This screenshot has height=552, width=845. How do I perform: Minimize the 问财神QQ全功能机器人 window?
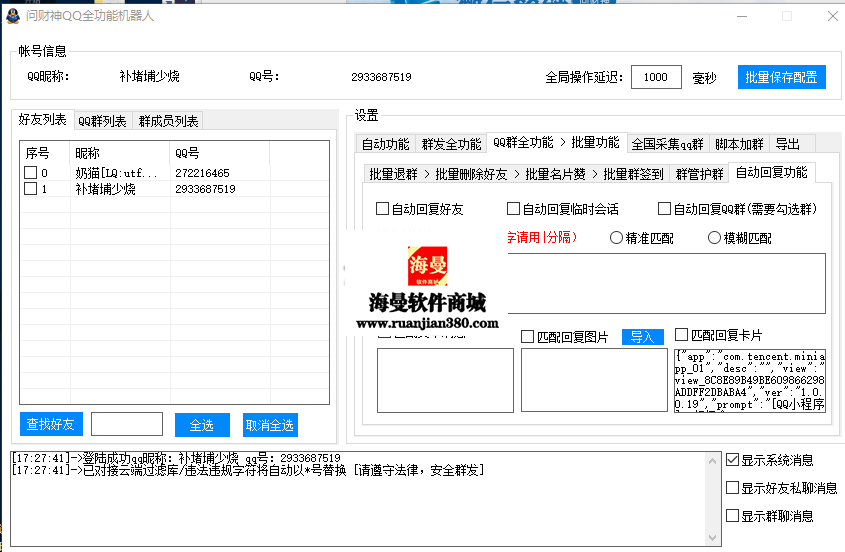pyautogui.click(x=742, y=16)
